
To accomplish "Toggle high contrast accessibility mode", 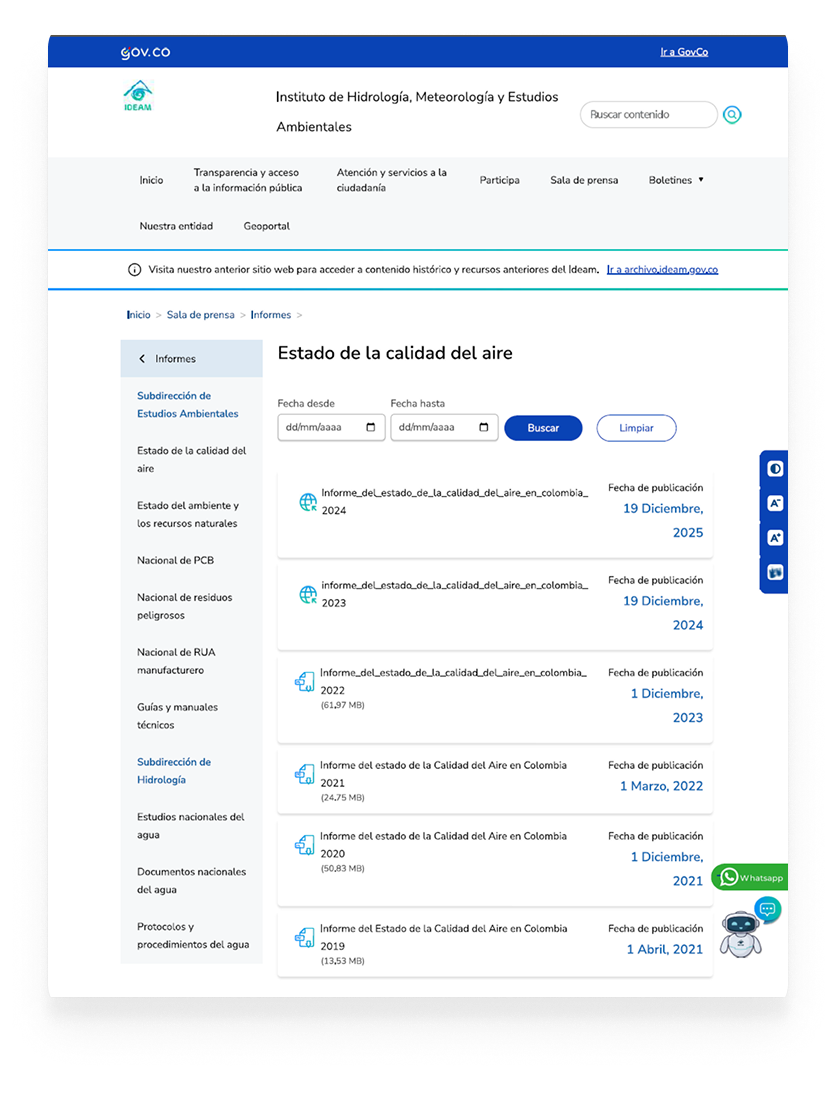I will tap(775, 469).
